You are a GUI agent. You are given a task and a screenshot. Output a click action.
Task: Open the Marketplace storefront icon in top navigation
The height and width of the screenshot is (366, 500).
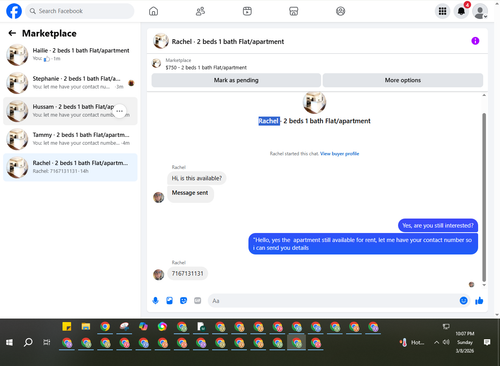pos(294,11)
